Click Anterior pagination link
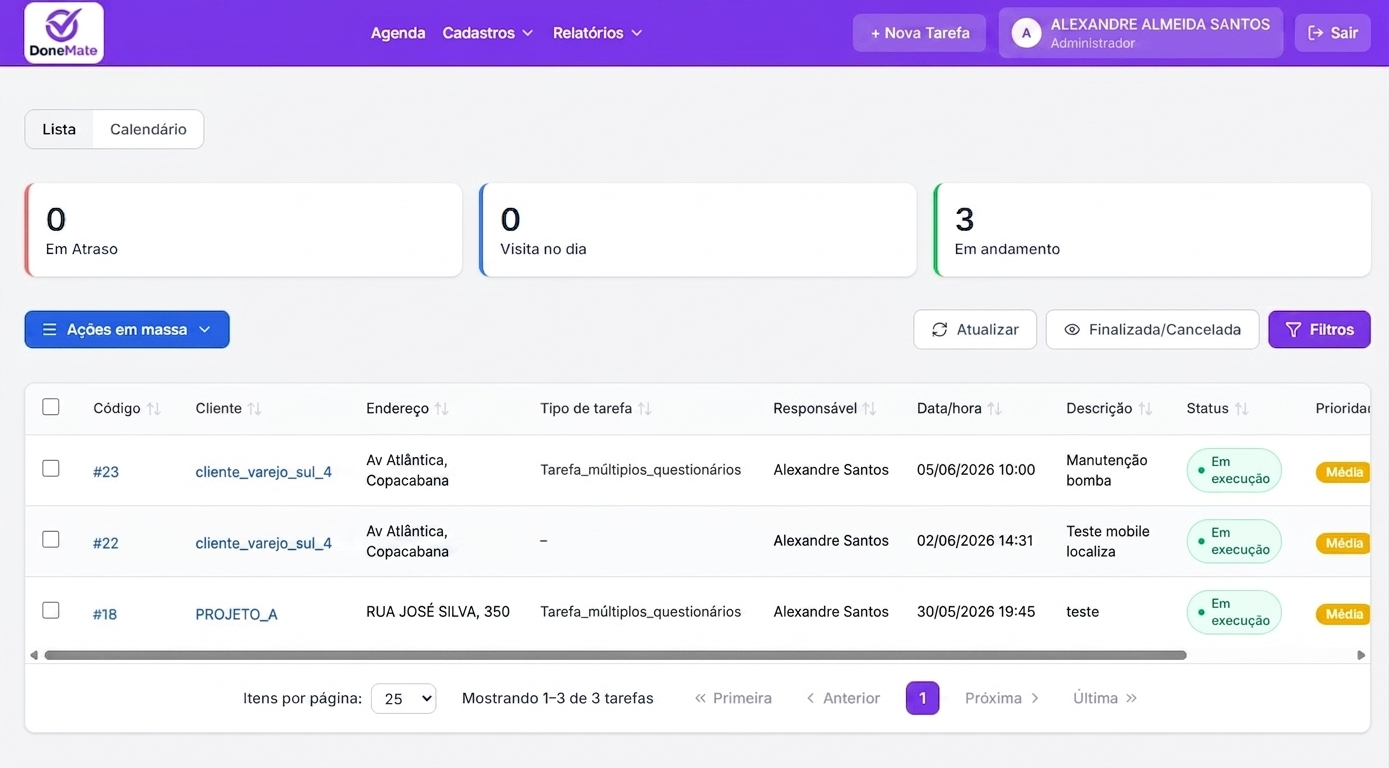The height and width of the screenshot is (768, 1389). coord(843,698)
